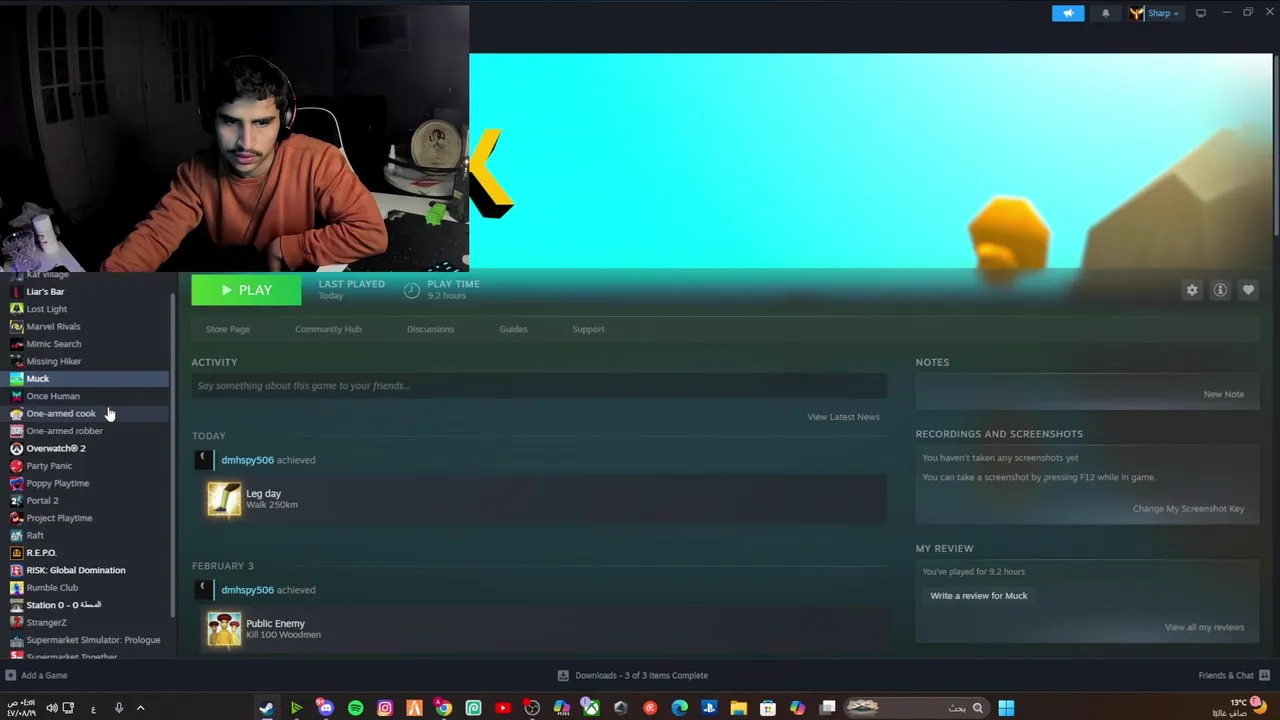Click the Project Playtime game icon

(16, 518)
